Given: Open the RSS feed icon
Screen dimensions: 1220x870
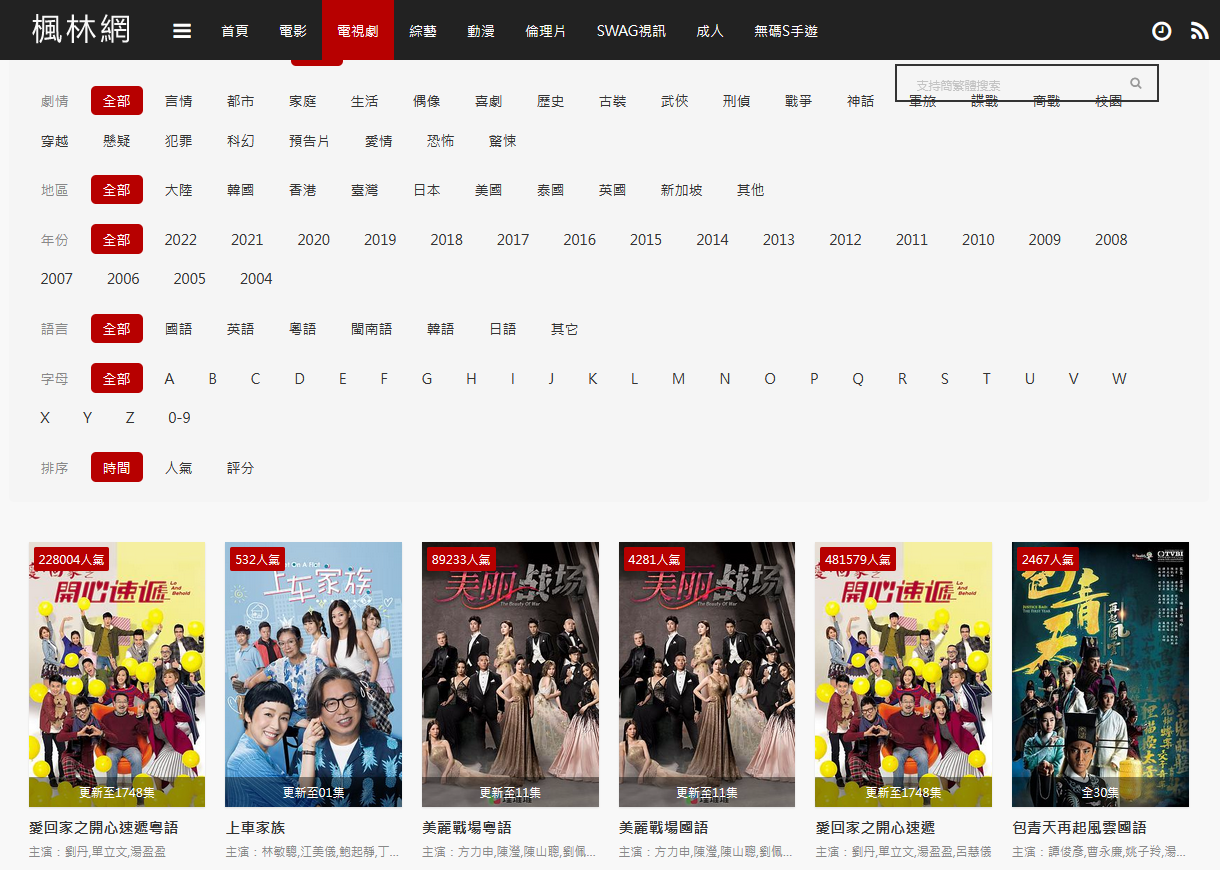Looking at the screenshot, I should coord(1200,31).
